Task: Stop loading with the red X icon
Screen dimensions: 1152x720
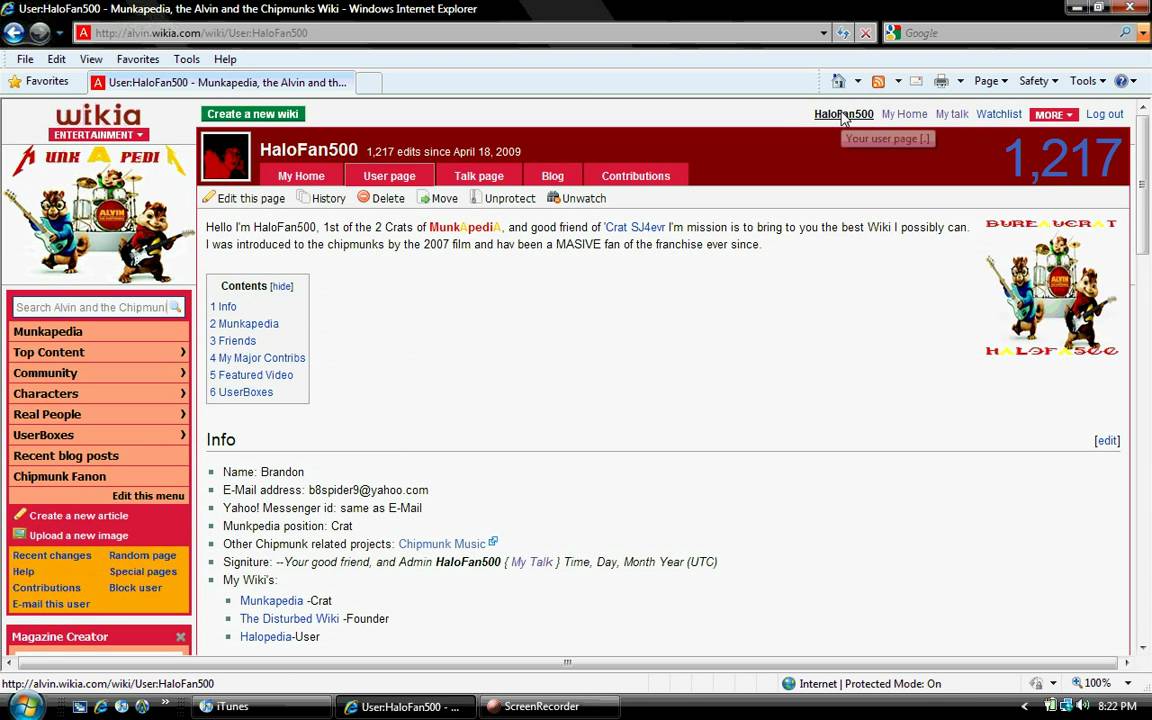Action: (865, 33)
